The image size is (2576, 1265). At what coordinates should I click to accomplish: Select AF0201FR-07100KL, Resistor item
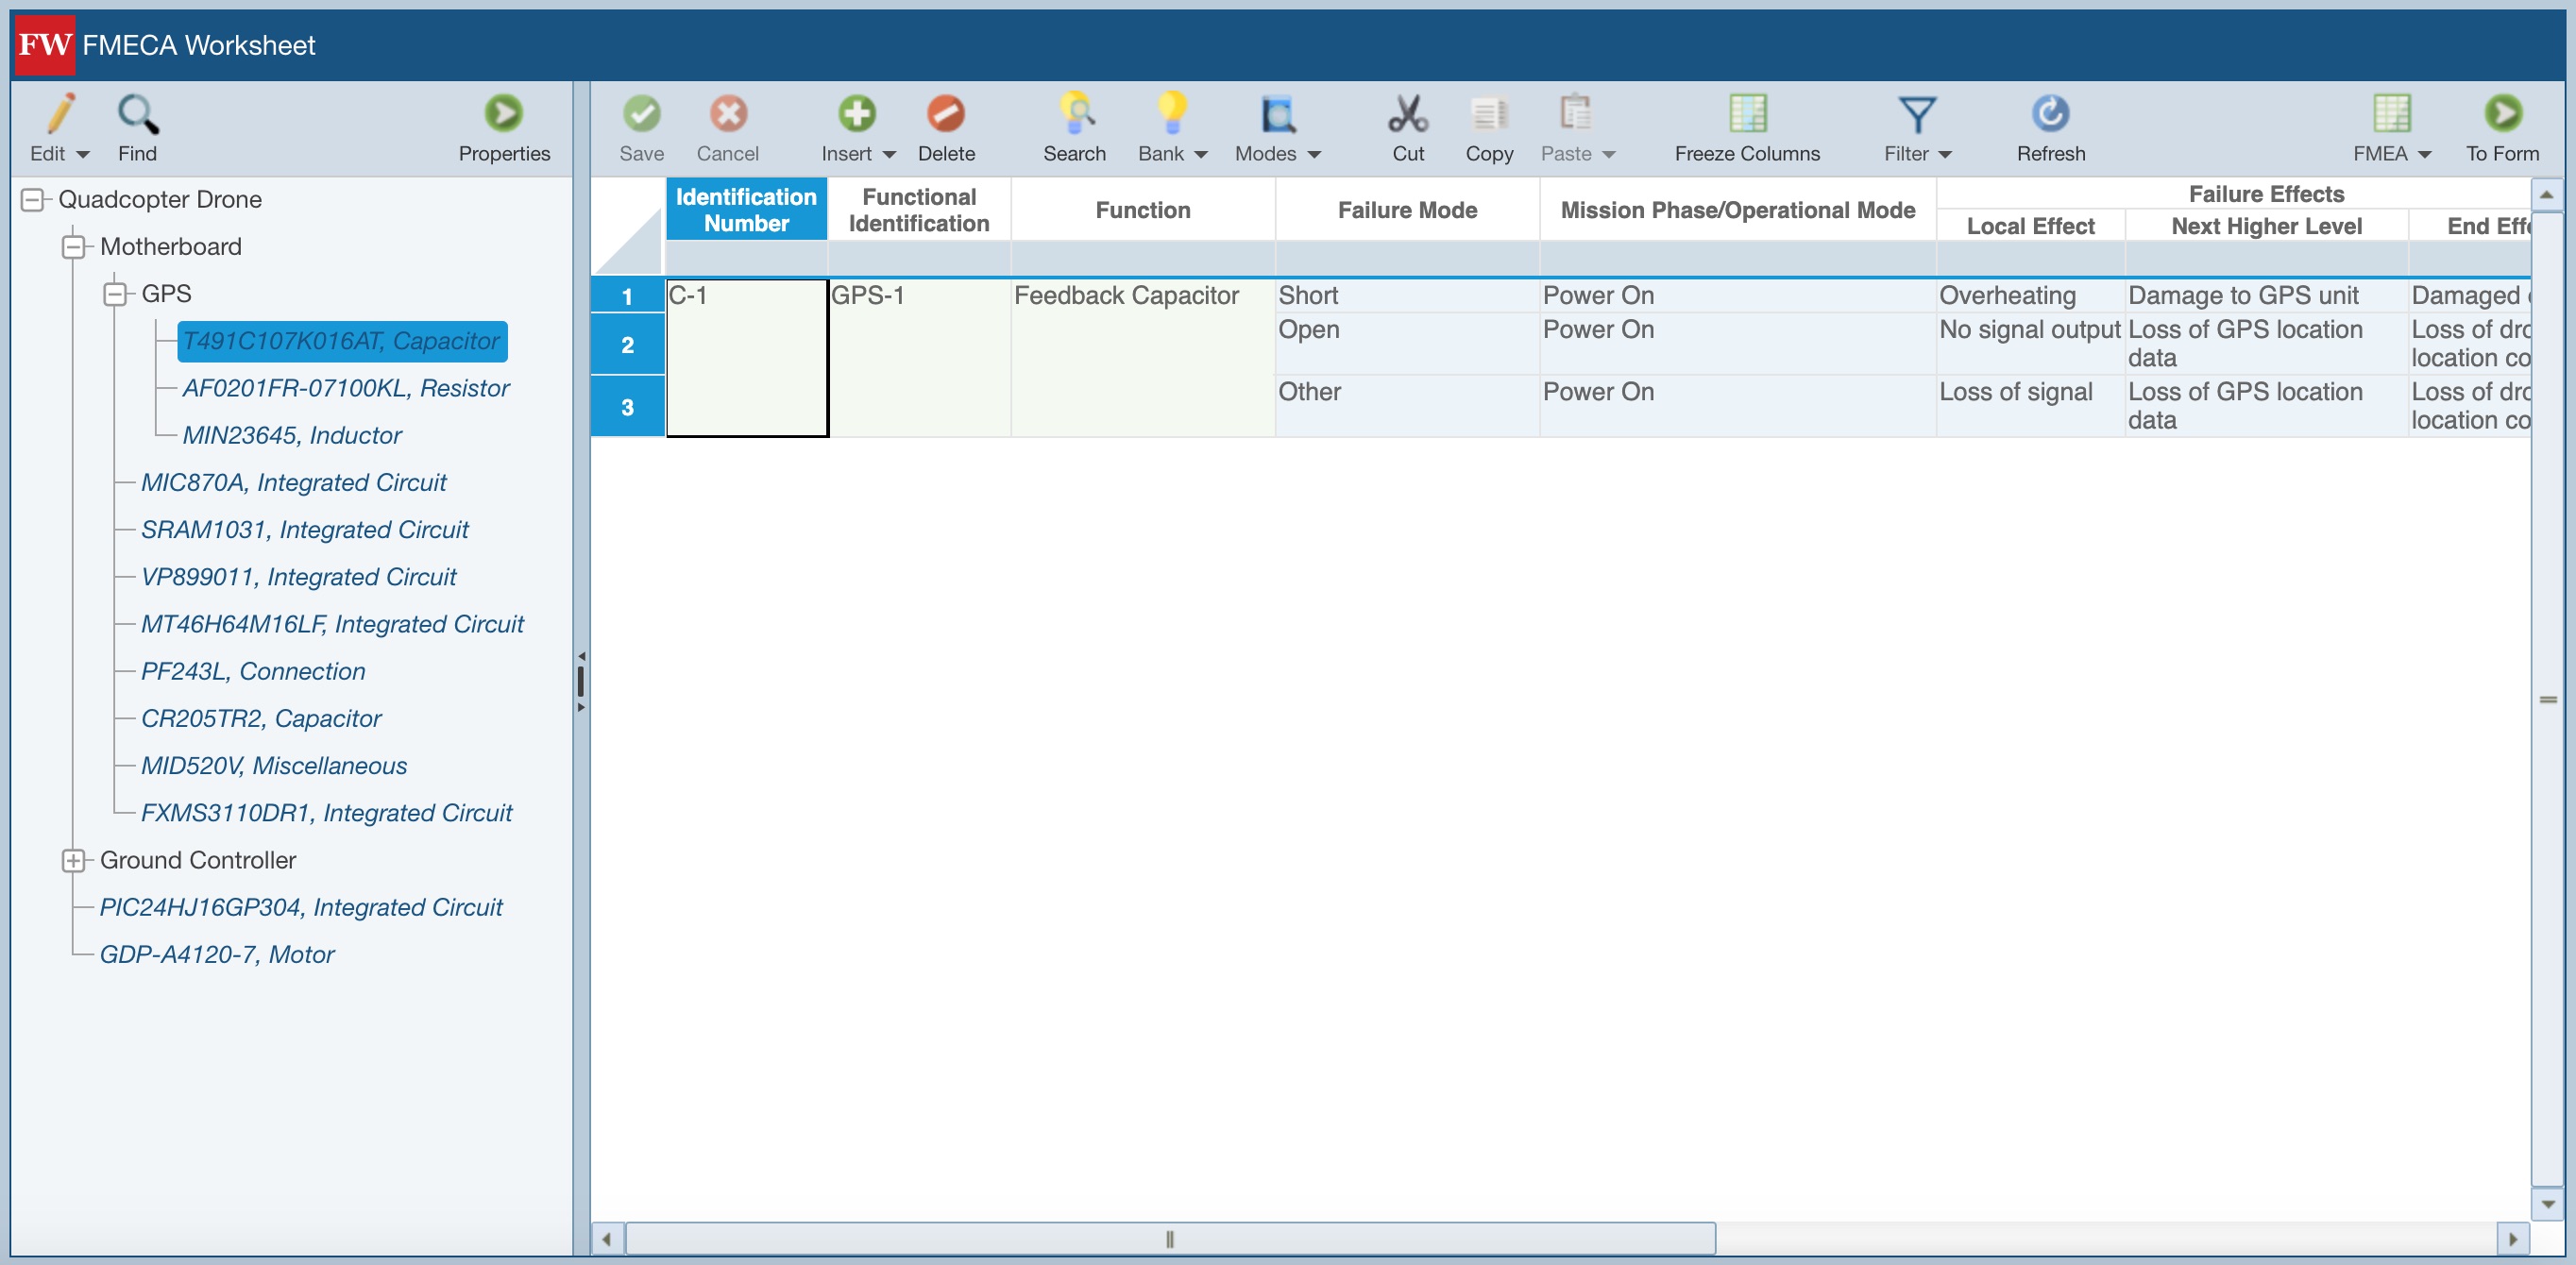point(345,388)
